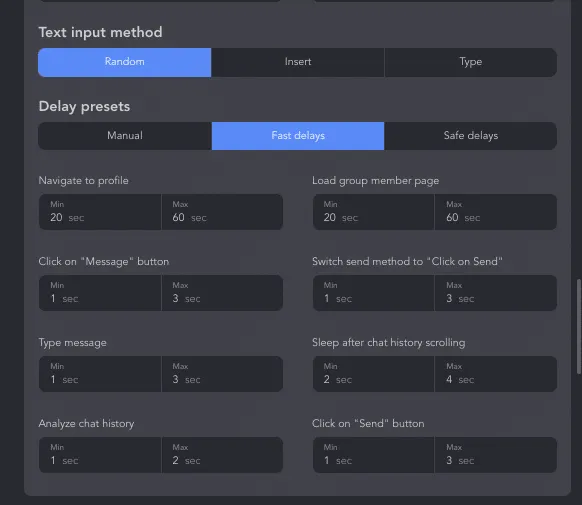Edit Load group member page Min field
The height and width of the screenshot is (505, 582).
[x=373, y=212]
